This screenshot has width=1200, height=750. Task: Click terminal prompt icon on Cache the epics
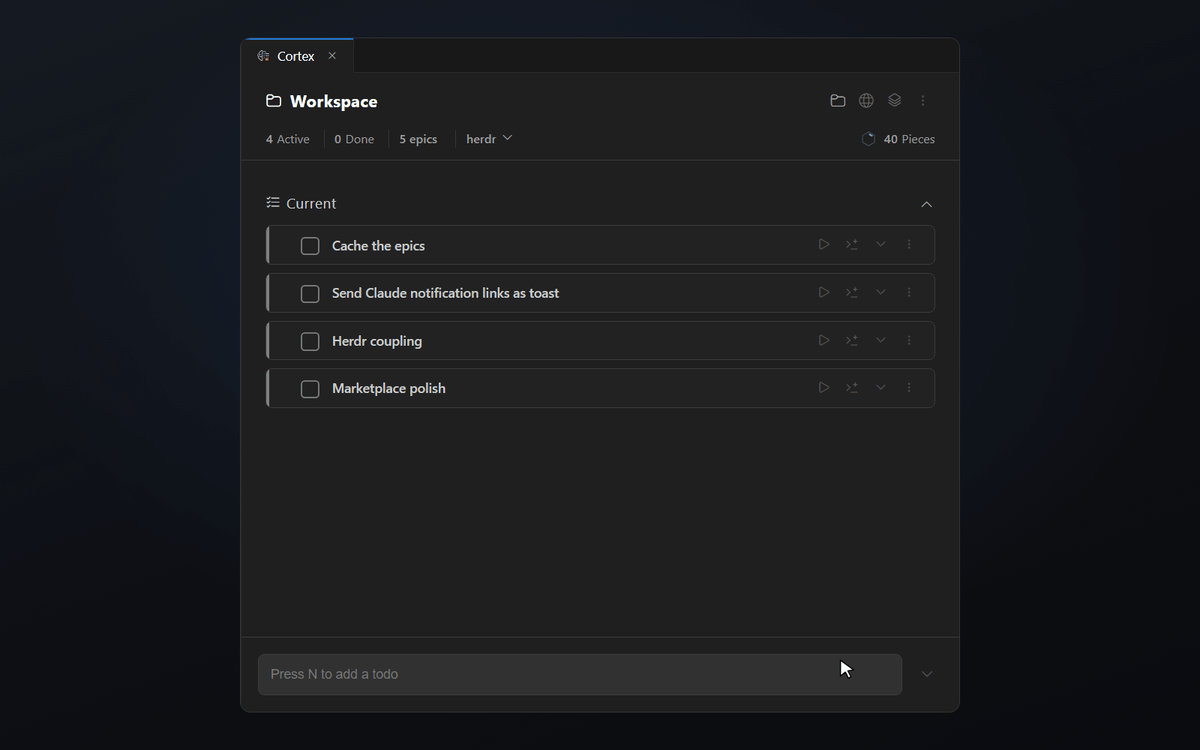pos(852,245)
